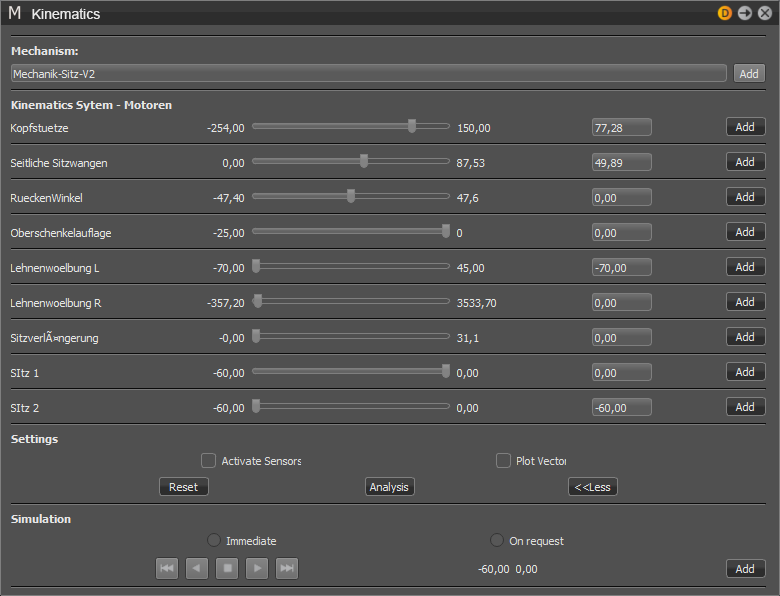Image resolution: width=780 pixels, height=596 pixels.
Task: Click Add next to the Kopfstuetze row
Action: [x=745, y=127]
